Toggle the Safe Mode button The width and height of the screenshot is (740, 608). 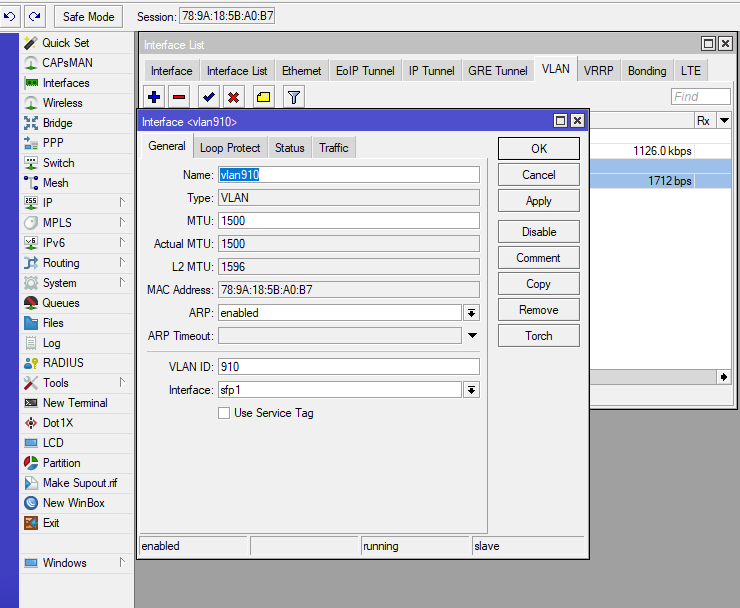pos(88,17)
